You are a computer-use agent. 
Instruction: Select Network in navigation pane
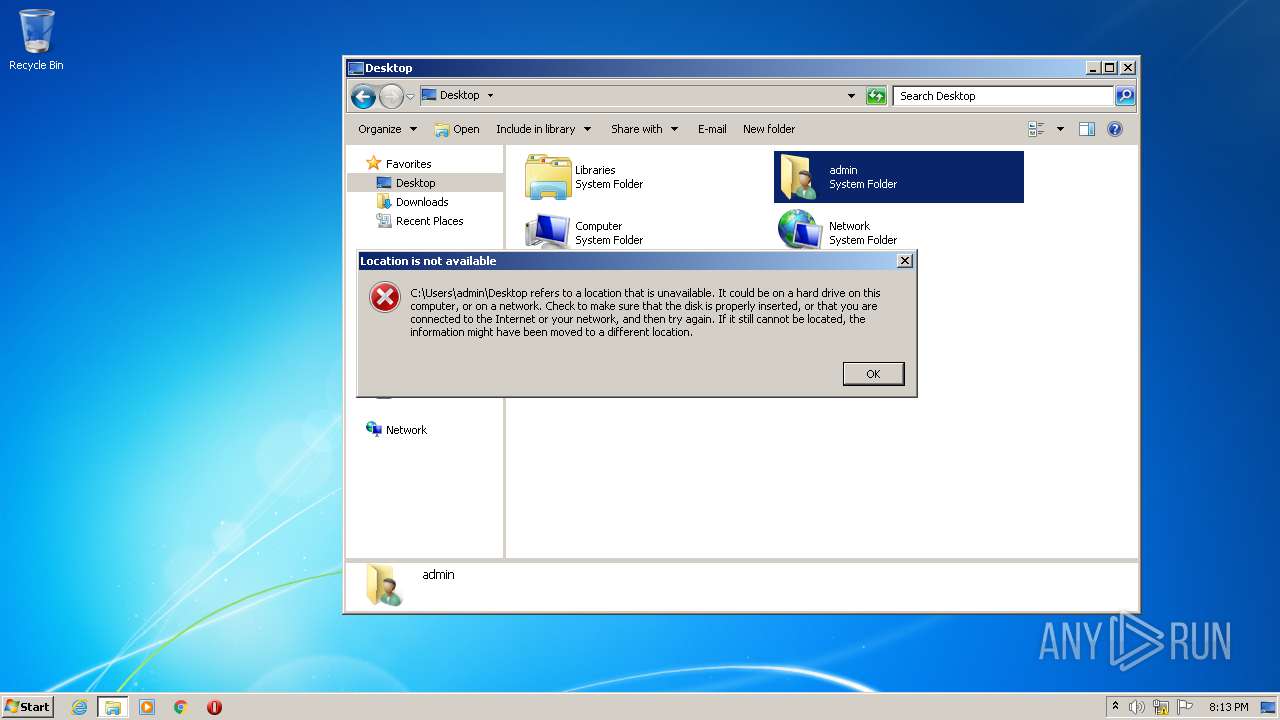coord(396,429)
